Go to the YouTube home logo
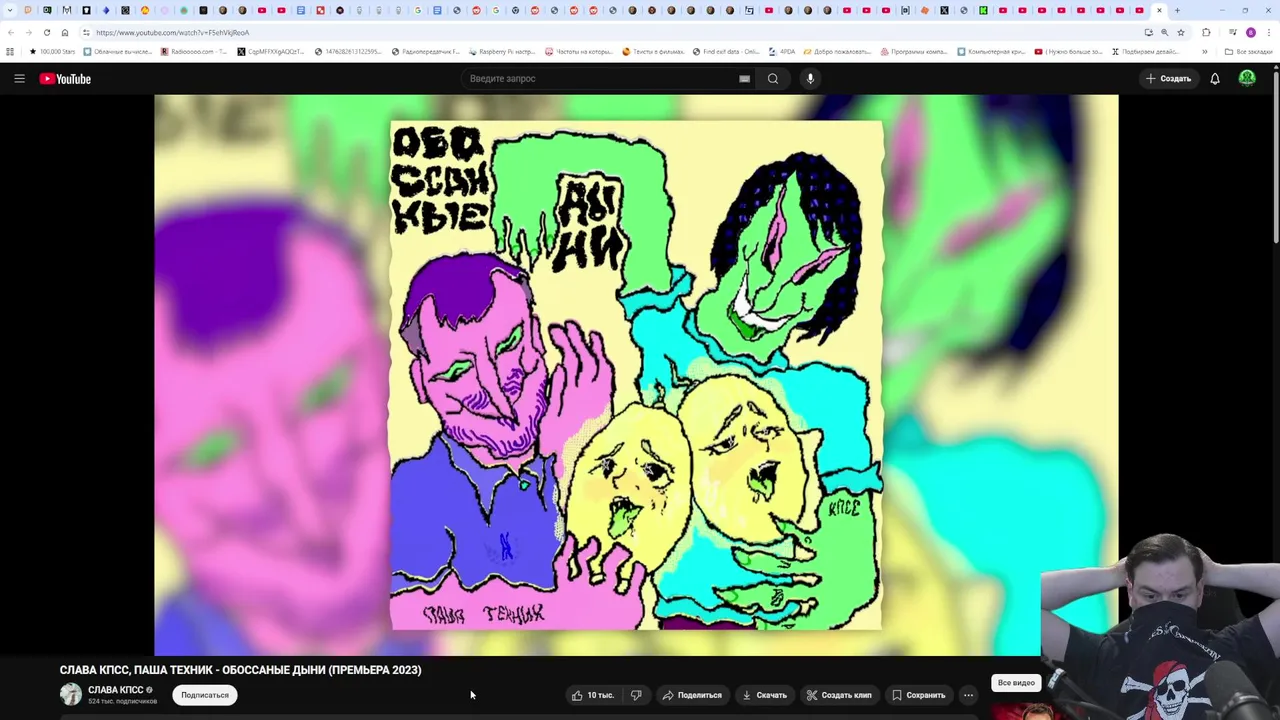This screenshot has width=1280, height=720. [x=65, y=78]
